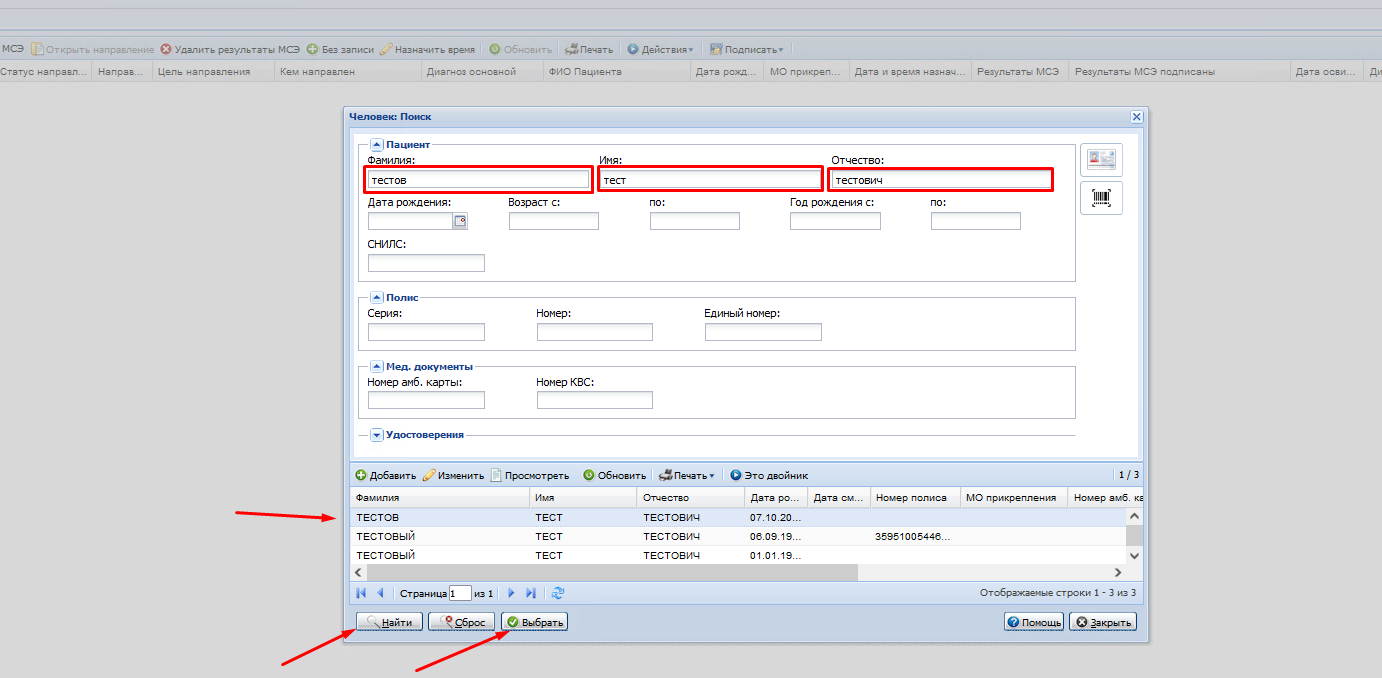Image resolution: width=1382 pixels, height=678 pixels.
Task: Click the Добавить button in the results toolbar
Action: [386, 476]
